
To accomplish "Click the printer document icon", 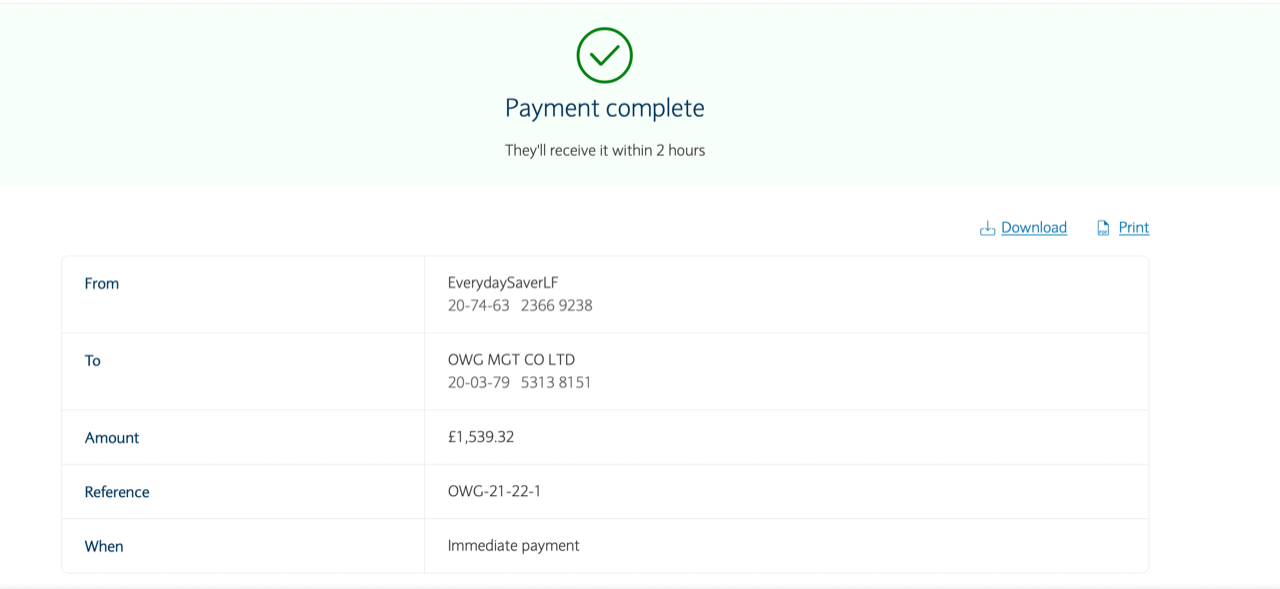I will click(1103, 228).
